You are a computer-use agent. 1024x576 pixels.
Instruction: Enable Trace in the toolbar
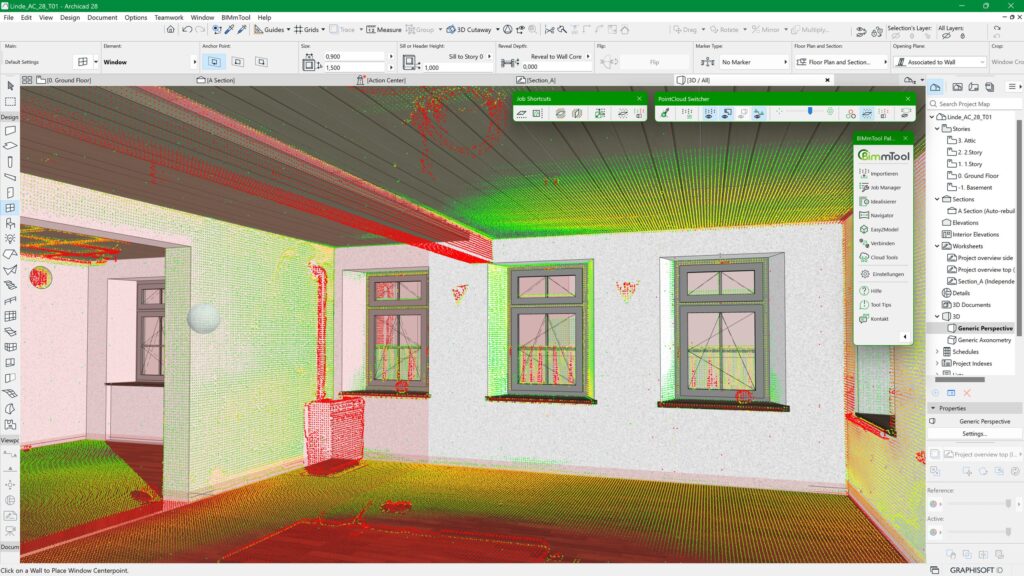pyautogui.click(x=340, y=29)
